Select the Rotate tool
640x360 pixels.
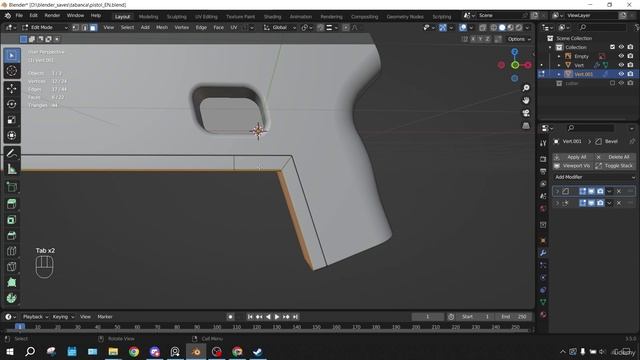(x=12, y=104)
